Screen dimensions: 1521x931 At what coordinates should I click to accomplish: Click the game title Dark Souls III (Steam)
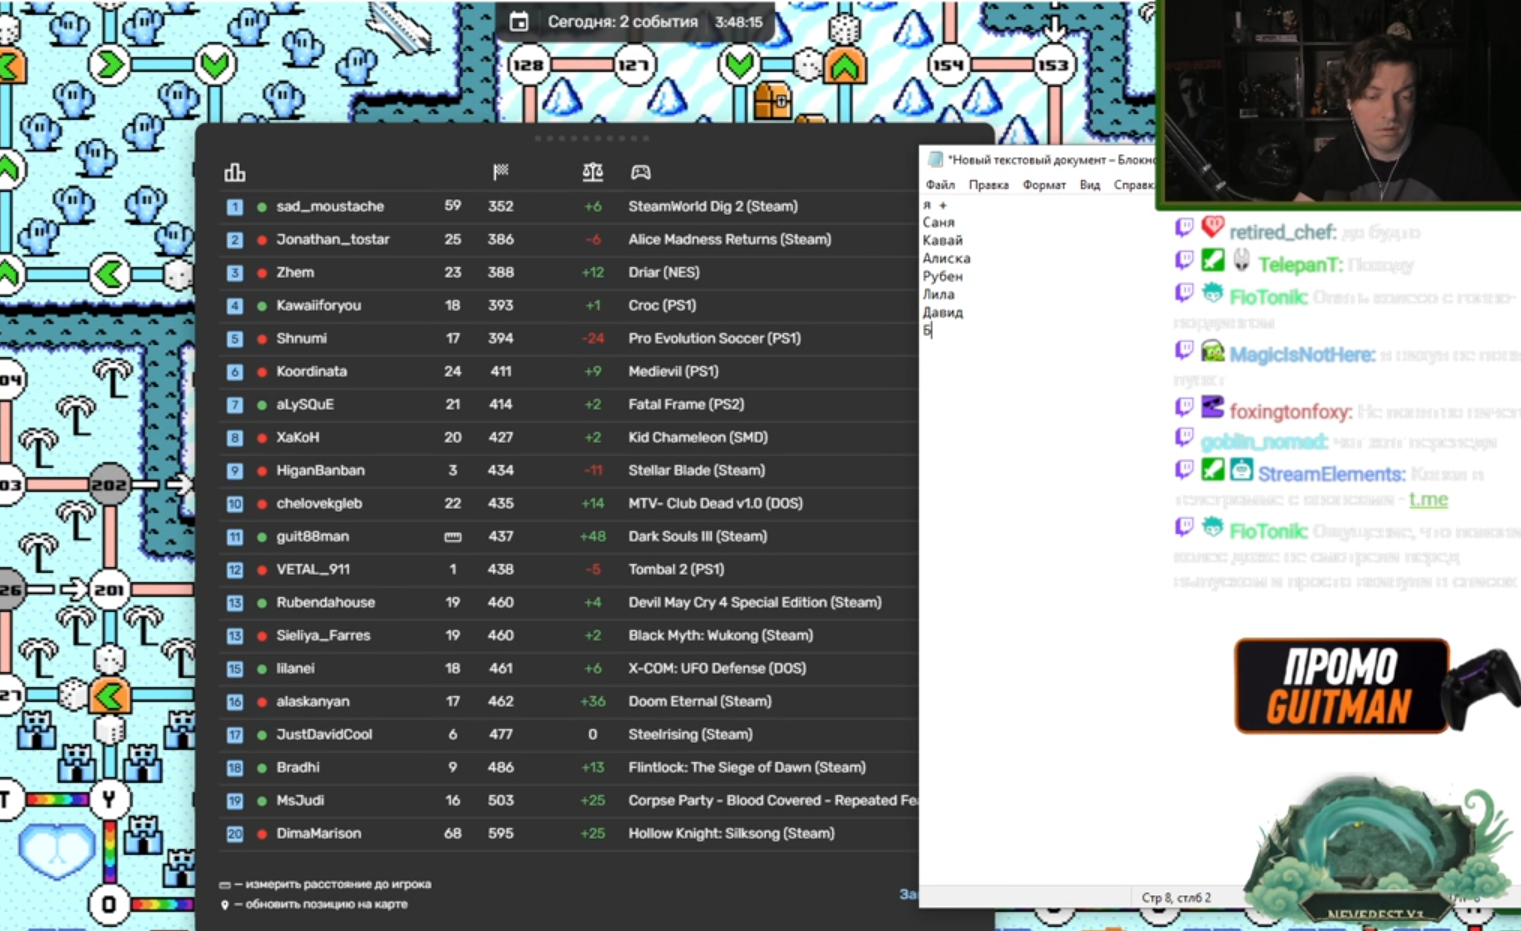click(698, 537)
